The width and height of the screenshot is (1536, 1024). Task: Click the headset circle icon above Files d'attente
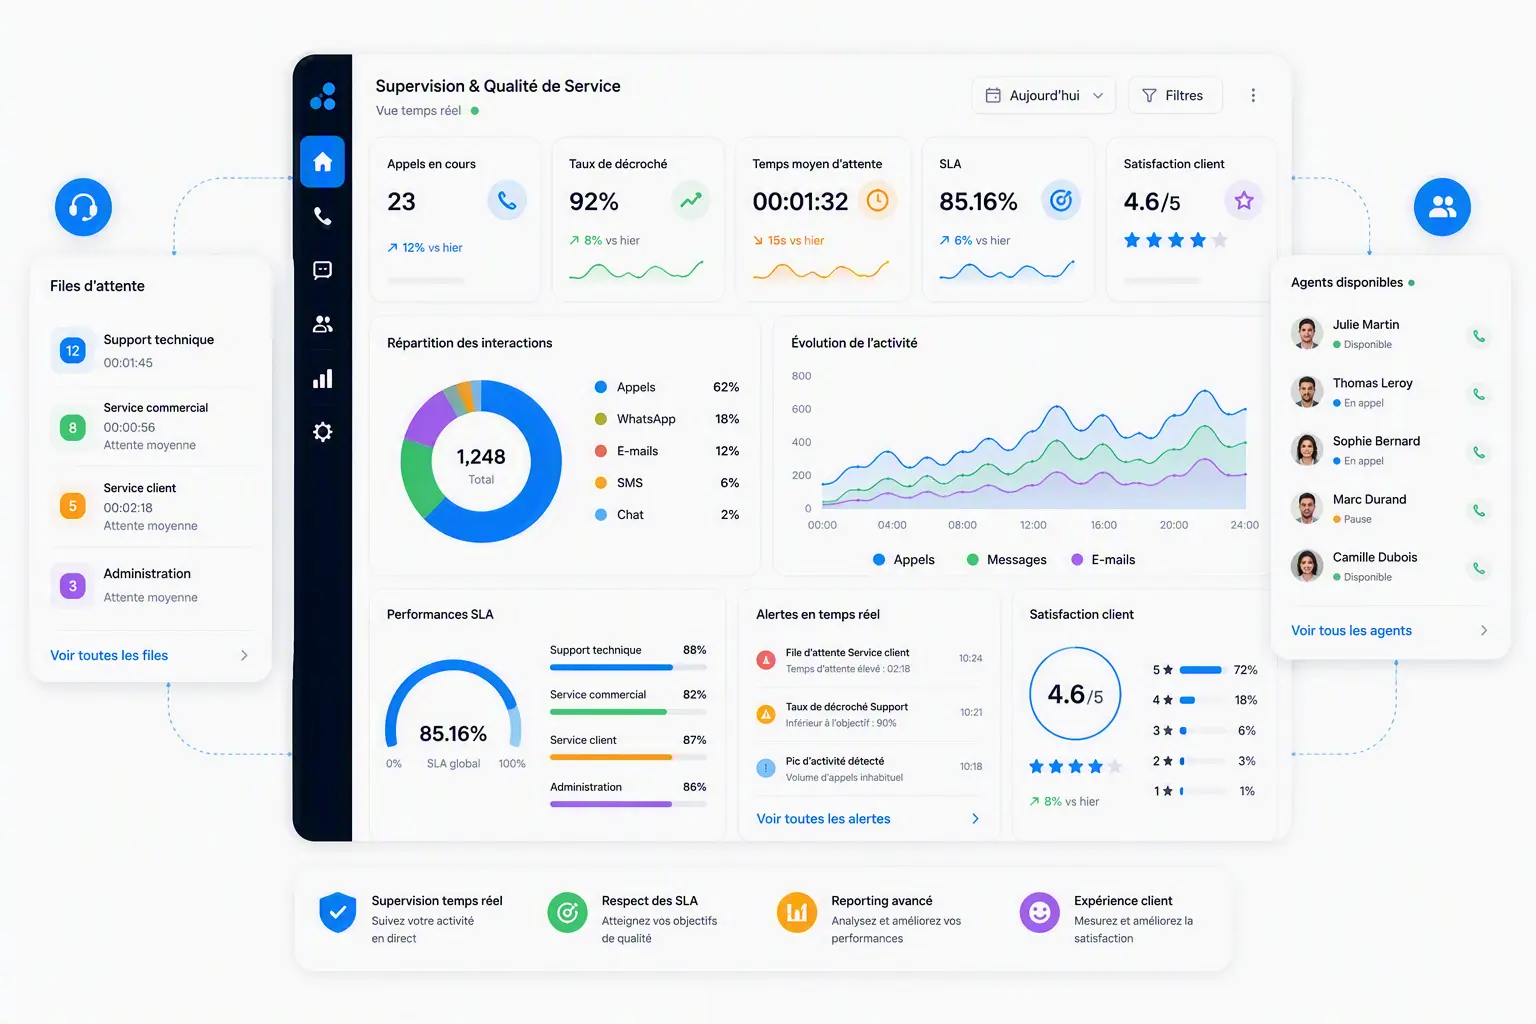pos(83,207)
